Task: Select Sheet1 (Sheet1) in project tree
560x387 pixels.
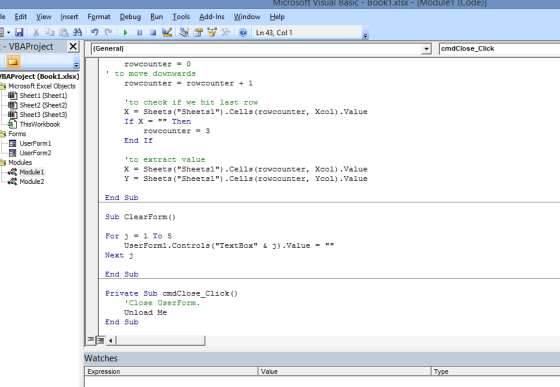Action: click(x=43, y=95)
